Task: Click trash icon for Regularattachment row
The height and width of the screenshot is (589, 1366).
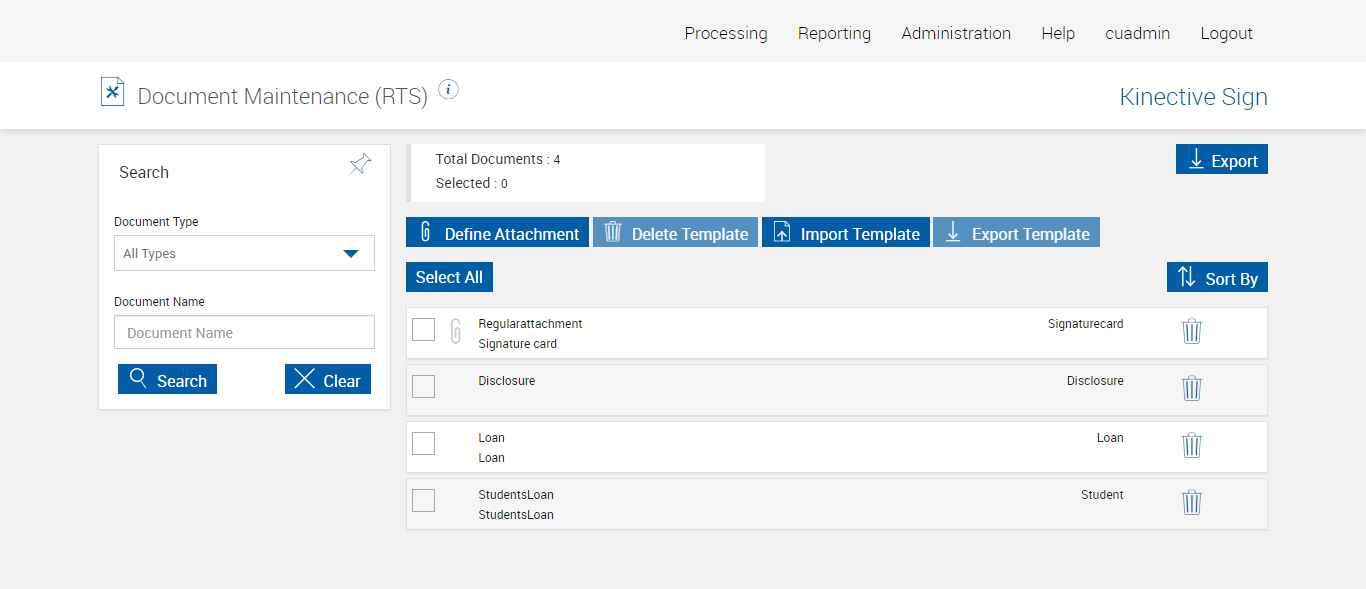Action: coord(1191,332)
